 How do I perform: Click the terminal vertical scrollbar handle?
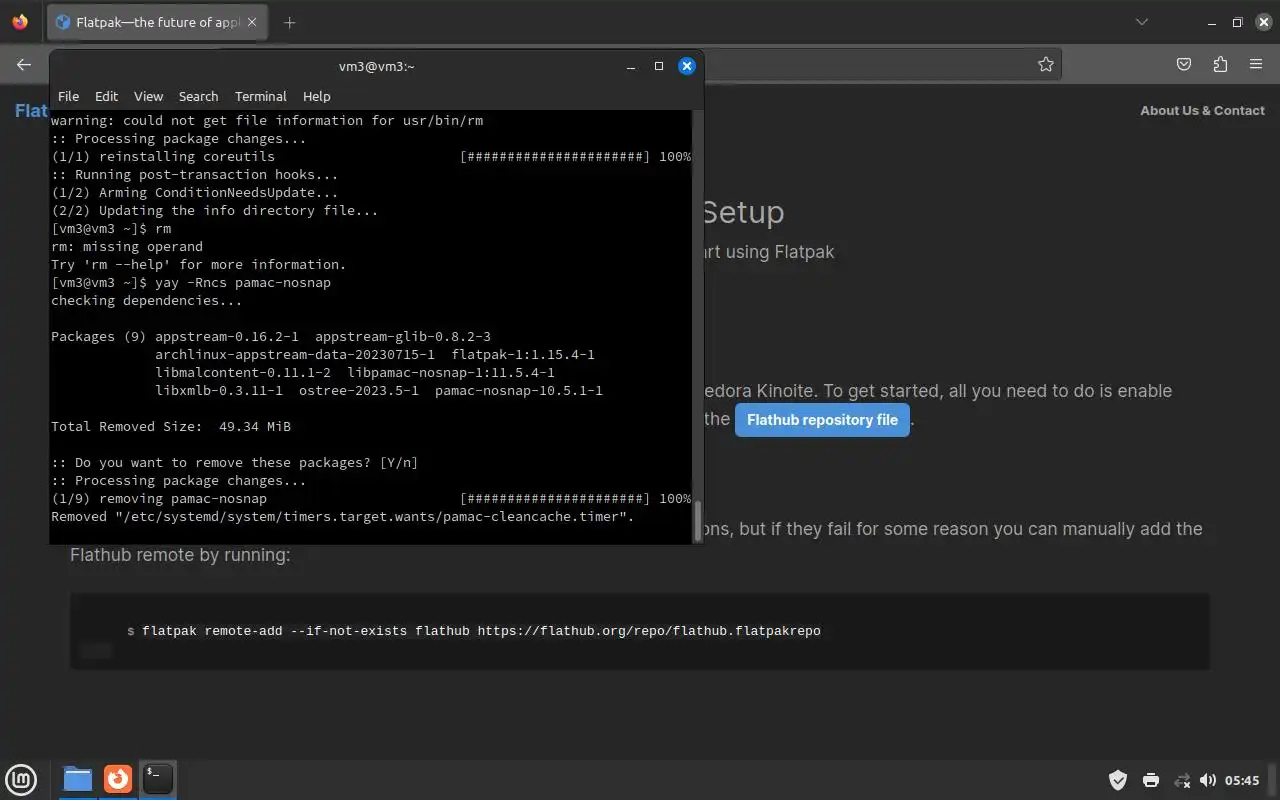[698, 520]
